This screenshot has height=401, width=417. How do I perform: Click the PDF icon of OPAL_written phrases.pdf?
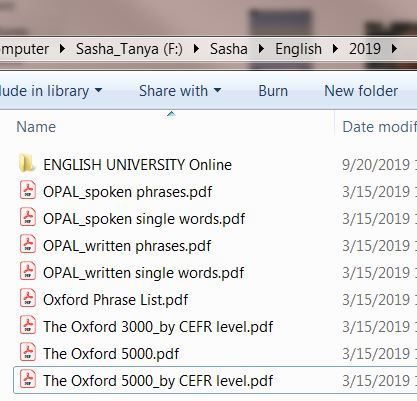pyautogui.click(x=28, y=245)
